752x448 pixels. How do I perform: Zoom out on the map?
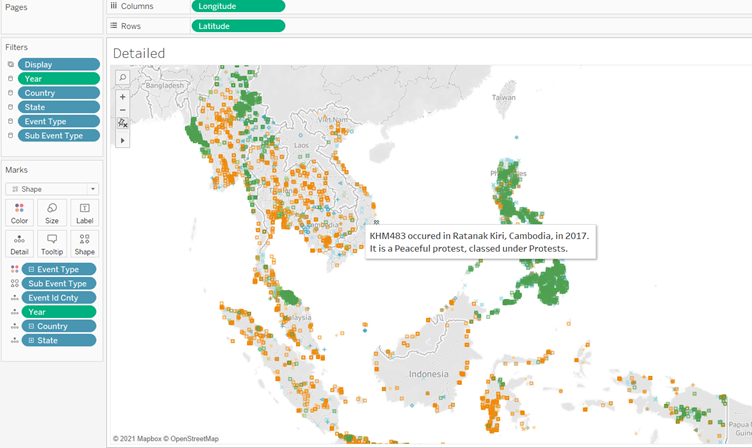pos(122,110)
